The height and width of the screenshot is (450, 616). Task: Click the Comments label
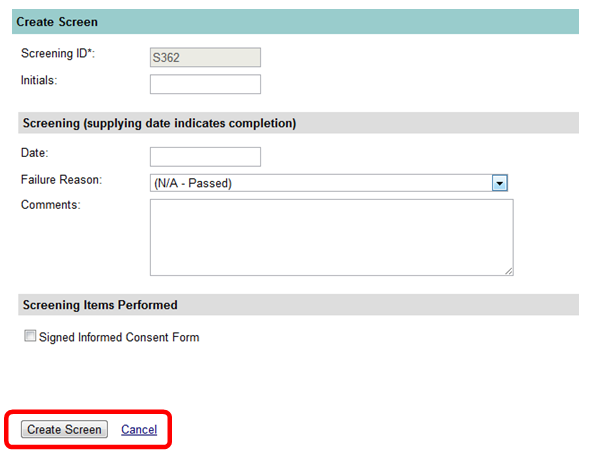(x=50, y=205)
